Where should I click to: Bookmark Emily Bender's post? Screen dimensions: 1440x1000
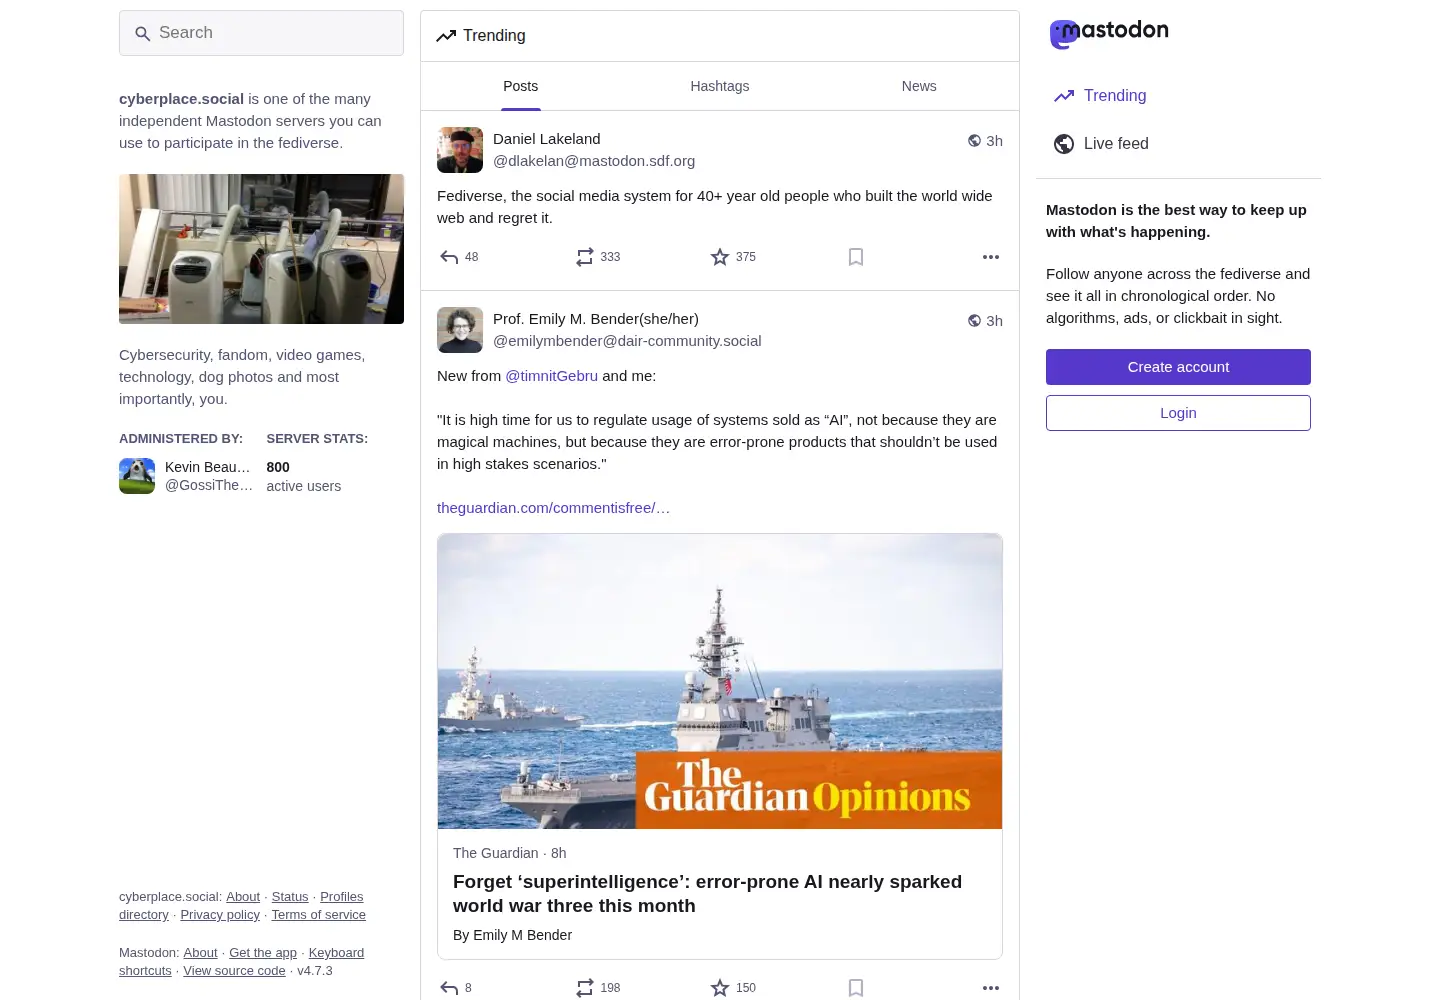click(x=856, y=988)
